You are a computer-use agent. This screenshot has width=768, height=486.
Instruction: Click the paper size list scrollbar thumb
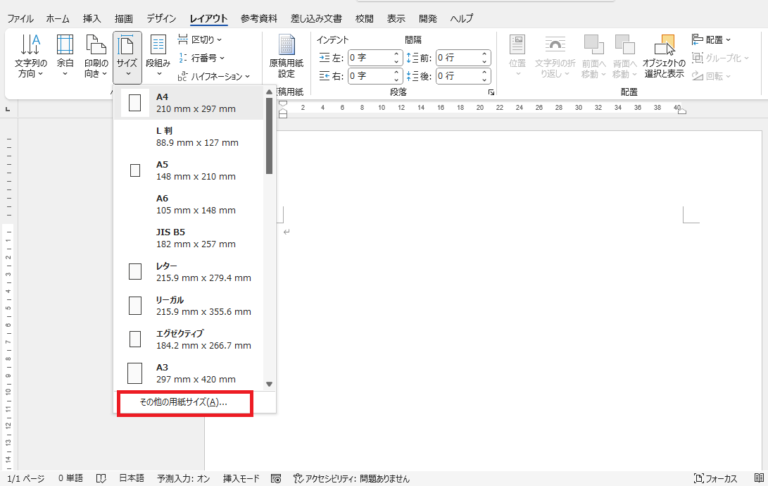click(x=269, y=136)
